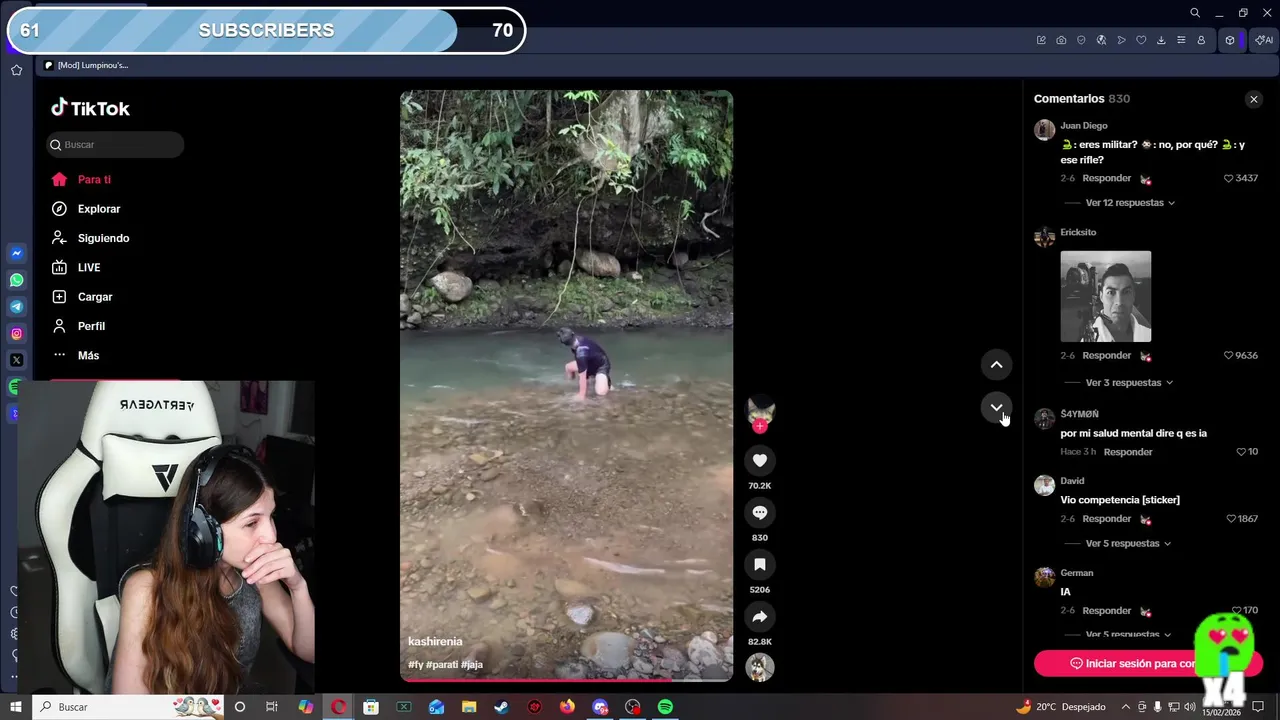Show hidden system tray icons chevron
This screenshot has width=1280, height=720.
coord(1125,707)
